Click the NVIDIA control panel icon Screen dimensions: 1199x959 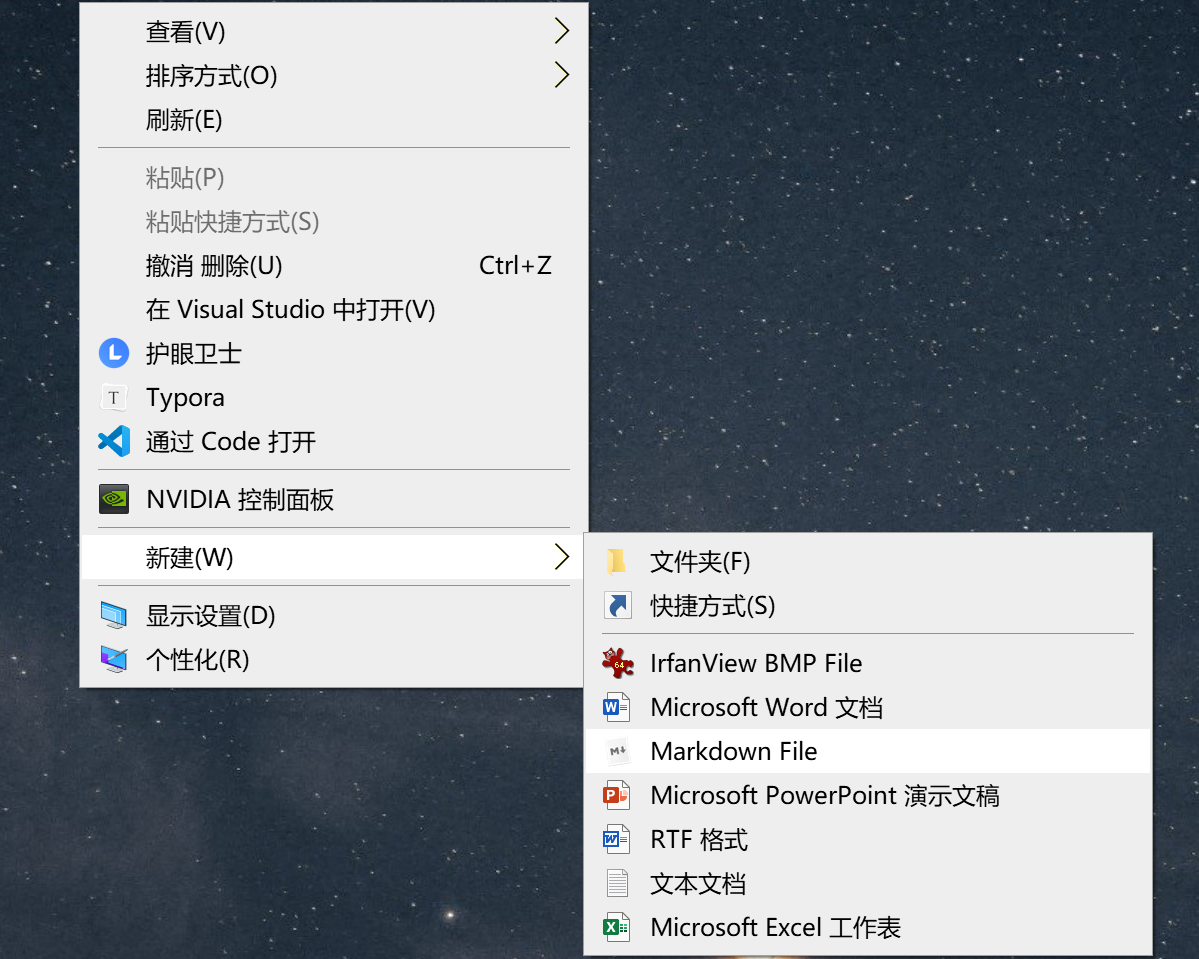click(x=114, y=499)
